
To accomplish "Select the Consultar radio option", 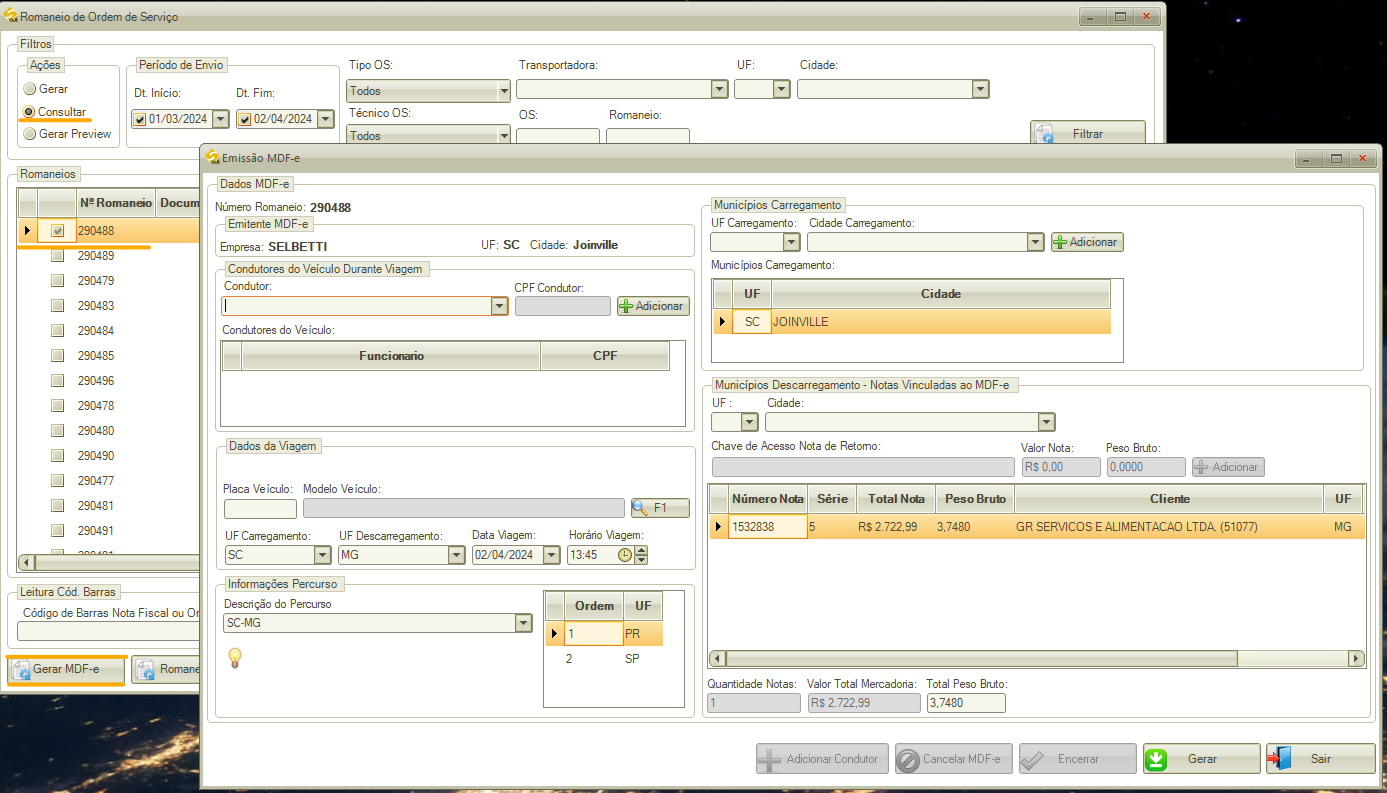I will (29, 112).
